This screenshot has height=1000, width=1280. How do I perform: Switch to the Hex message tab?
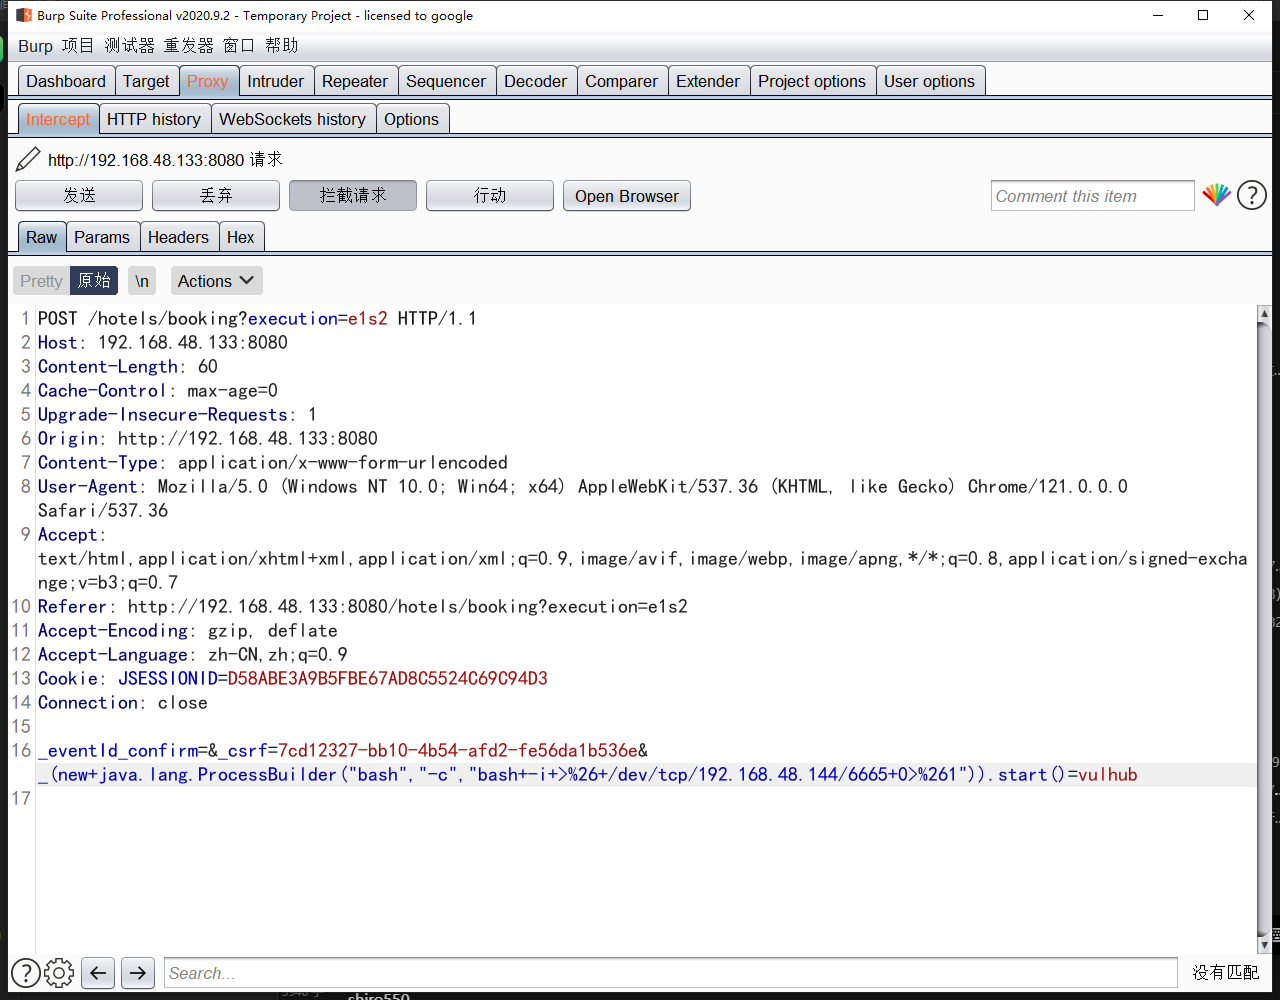pyautogui.click(x=241, y=237)
